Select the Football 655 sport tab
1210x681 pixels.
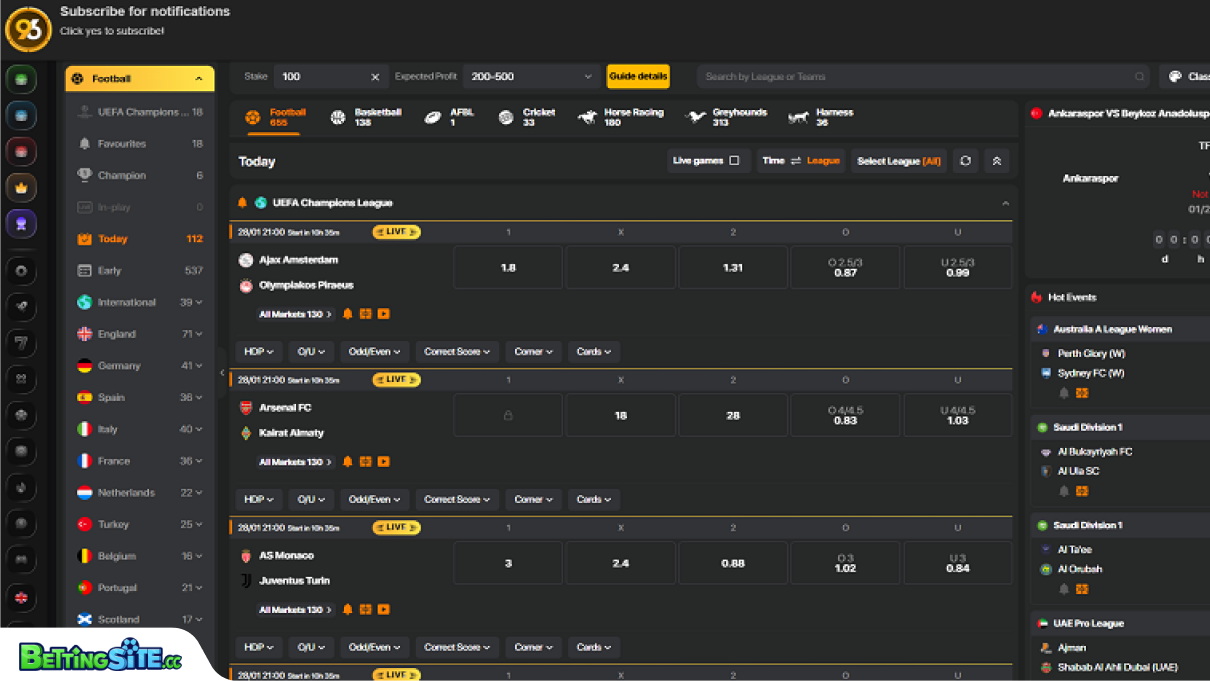click(276, 118)
